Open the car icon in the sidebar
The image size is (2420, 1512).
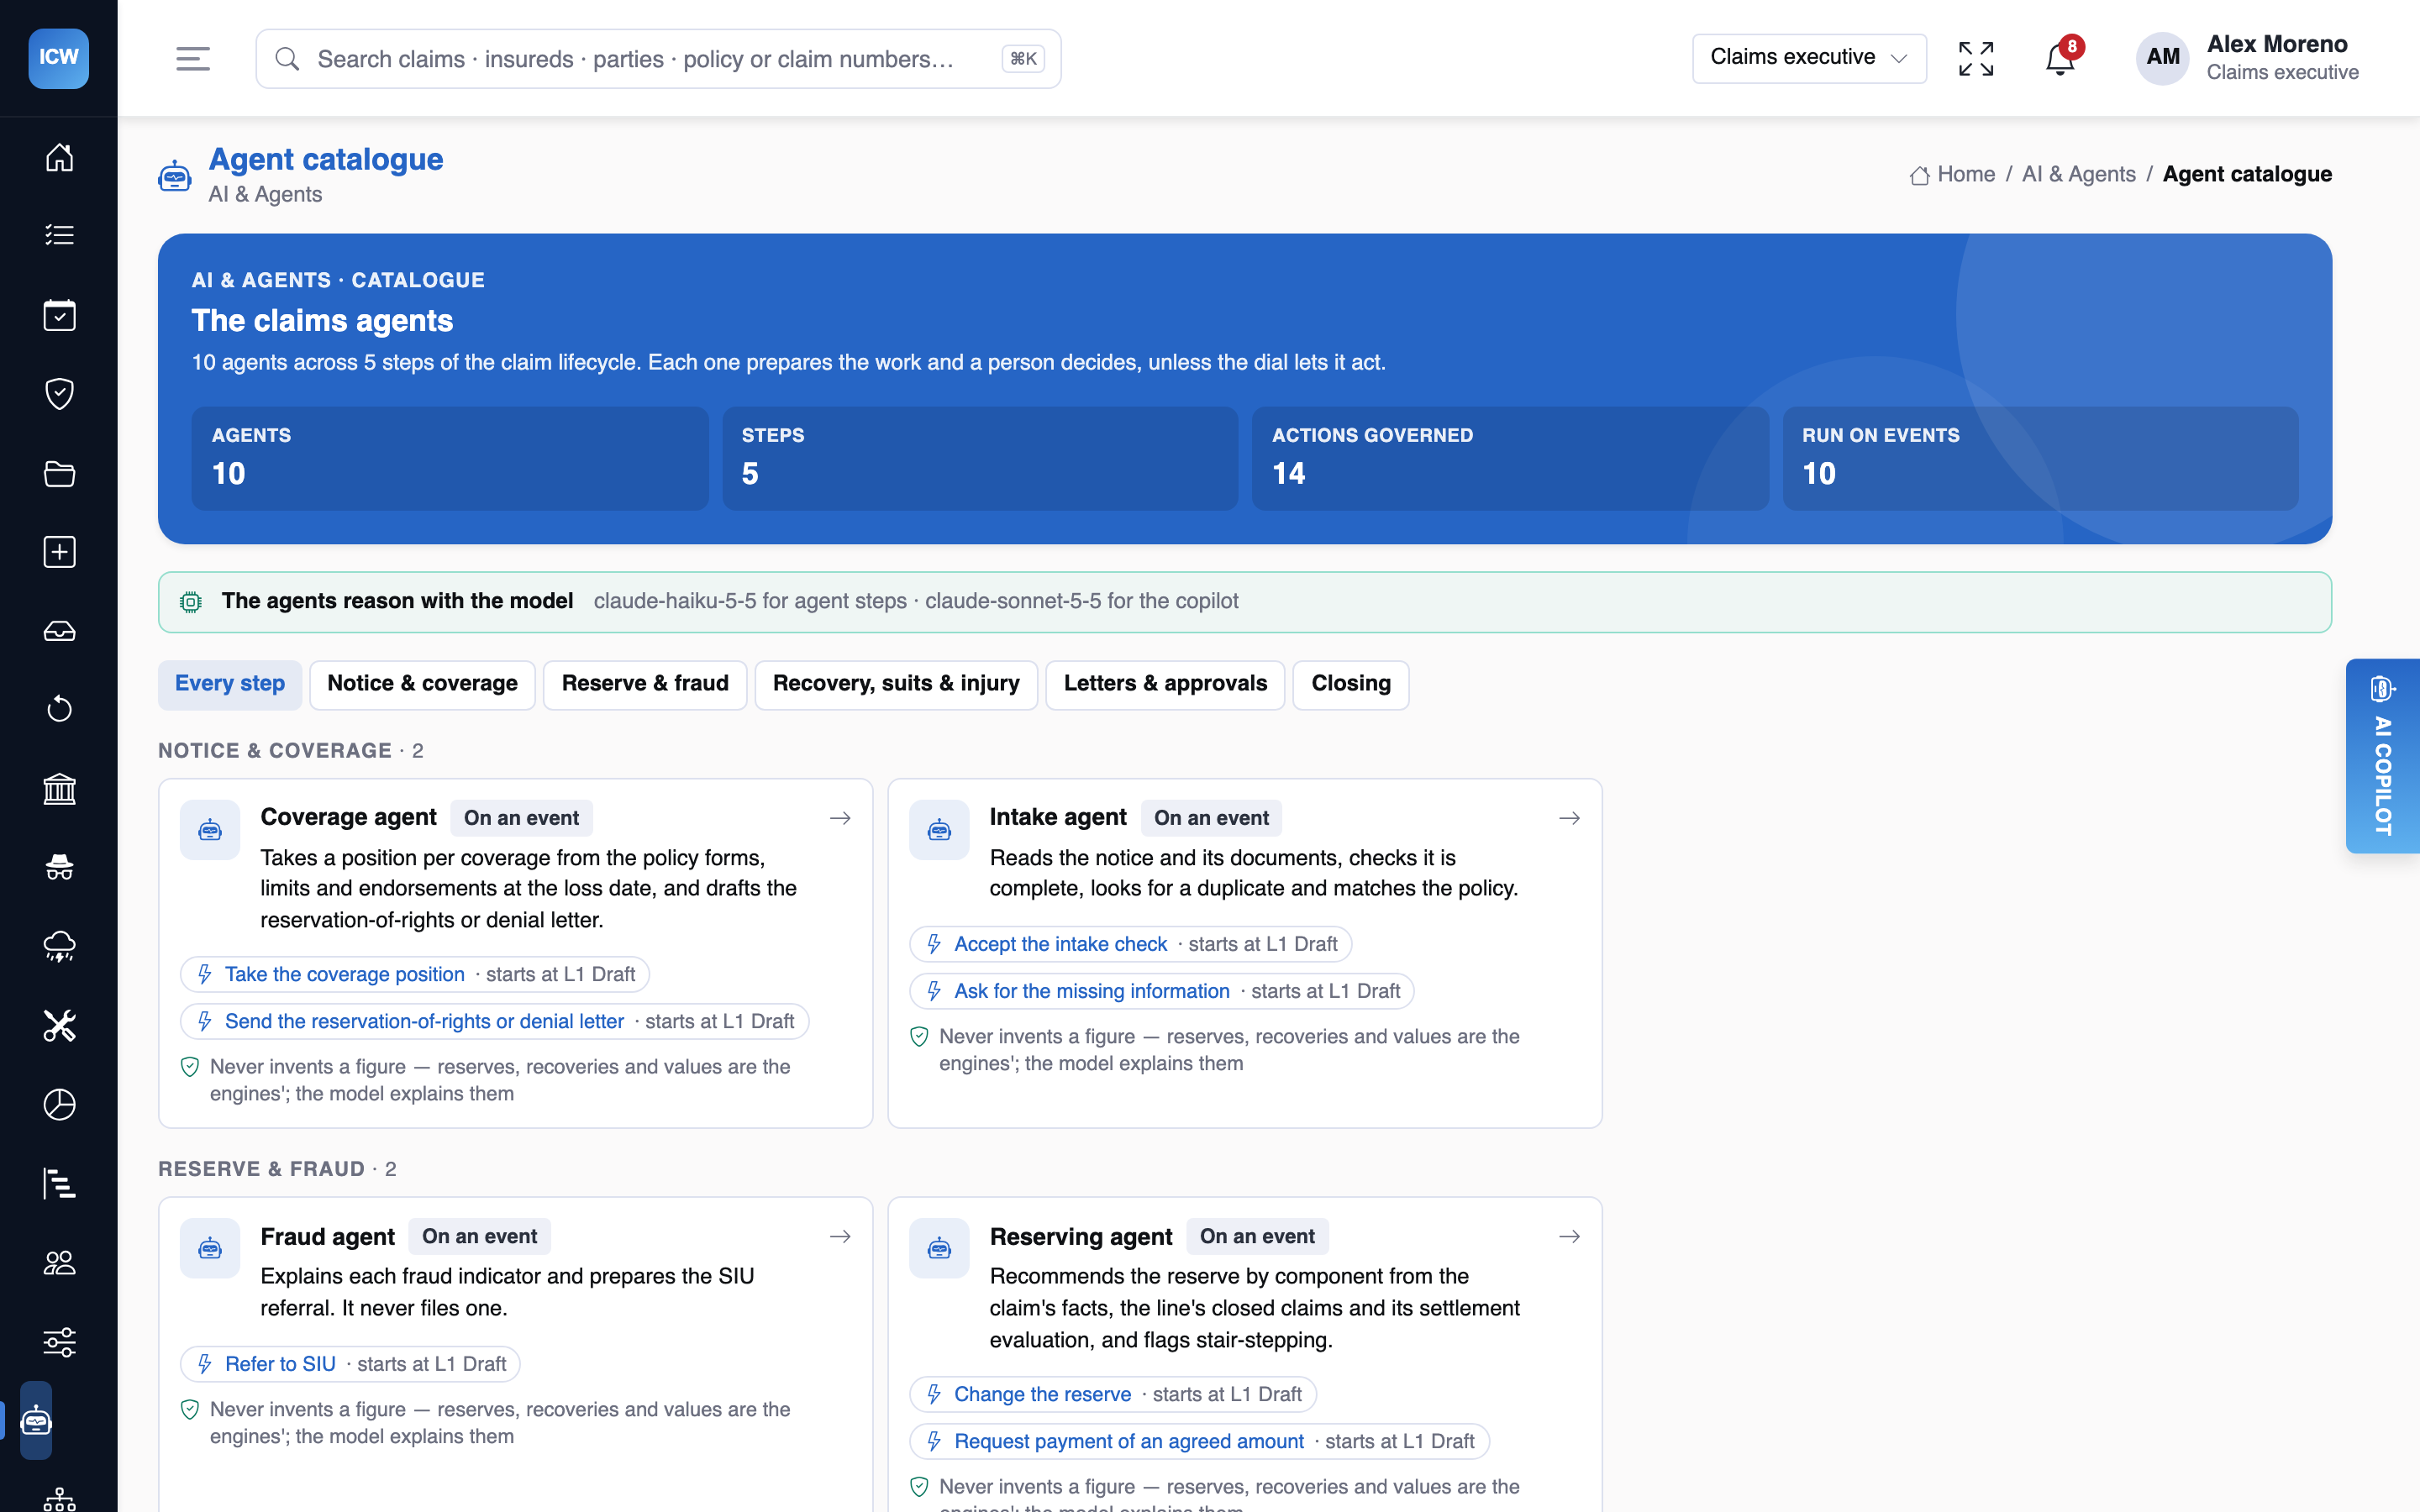[x=59, y=631]
